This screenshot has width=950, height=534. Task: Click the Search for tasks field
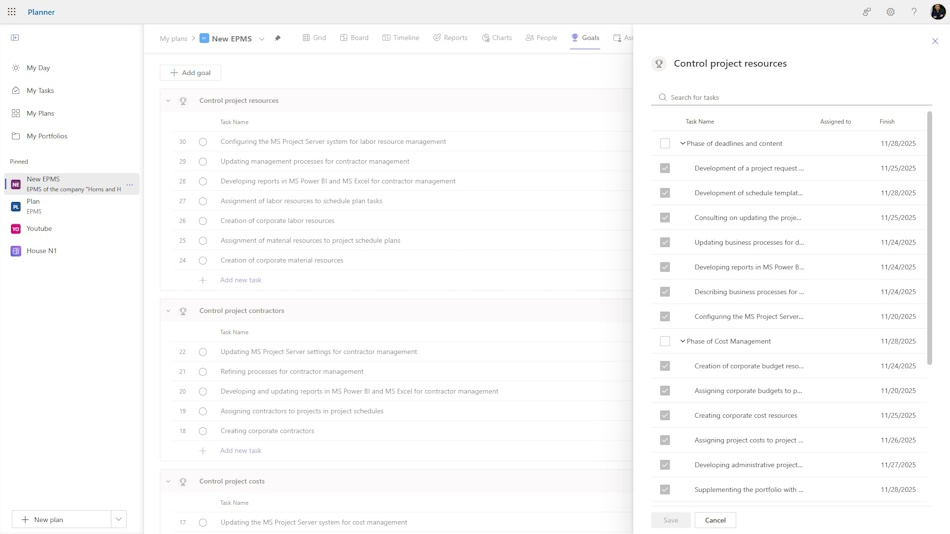click(x=791, y=97)
